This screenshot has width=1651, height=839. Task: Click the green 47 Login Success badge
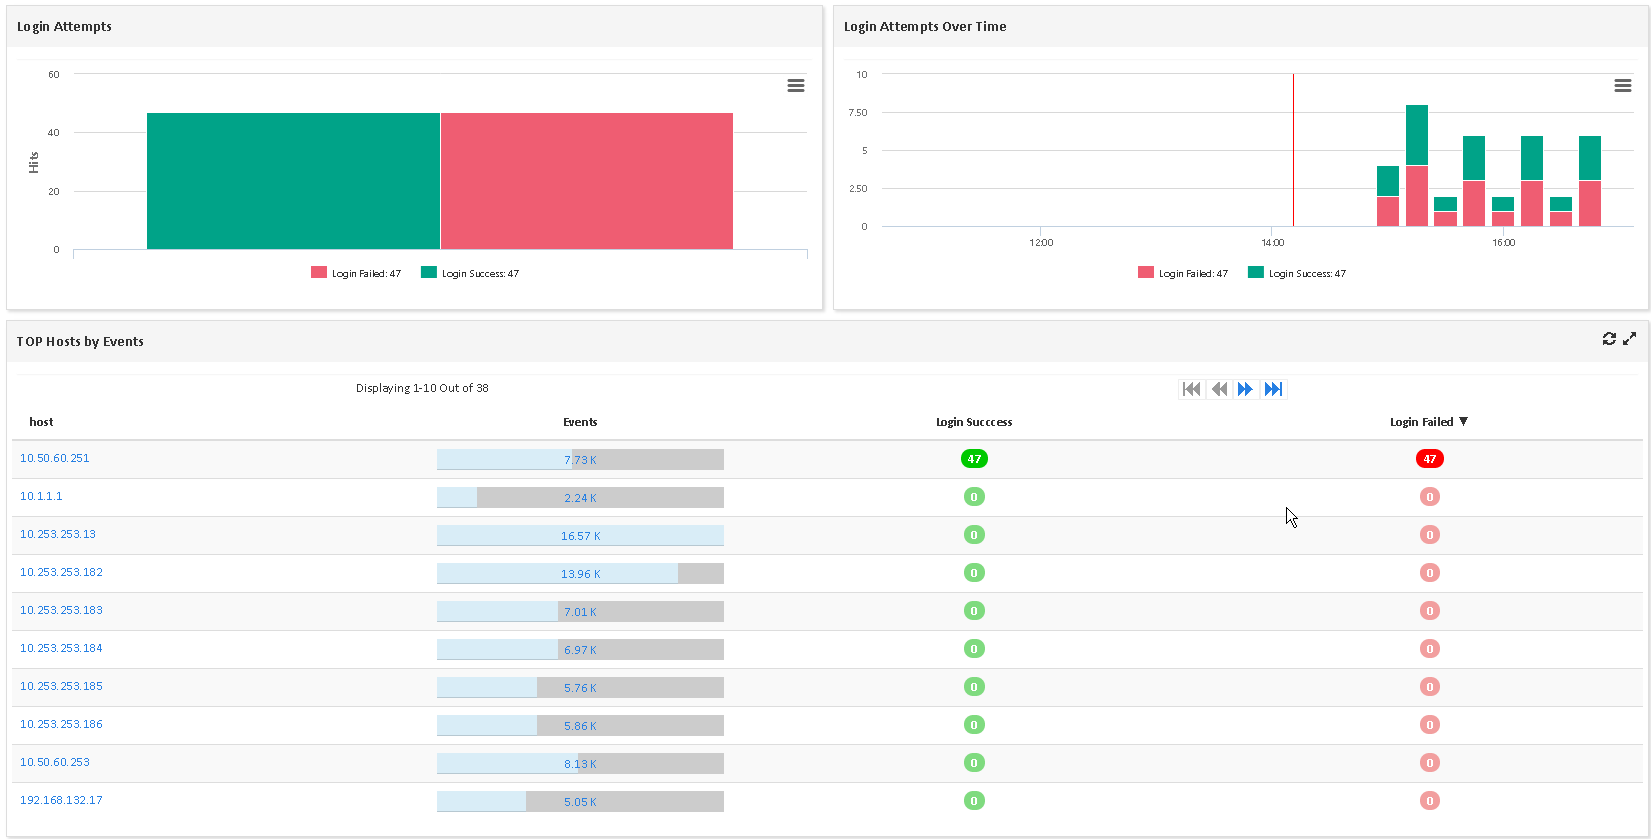pyautogui.click(x=974, y=459)
